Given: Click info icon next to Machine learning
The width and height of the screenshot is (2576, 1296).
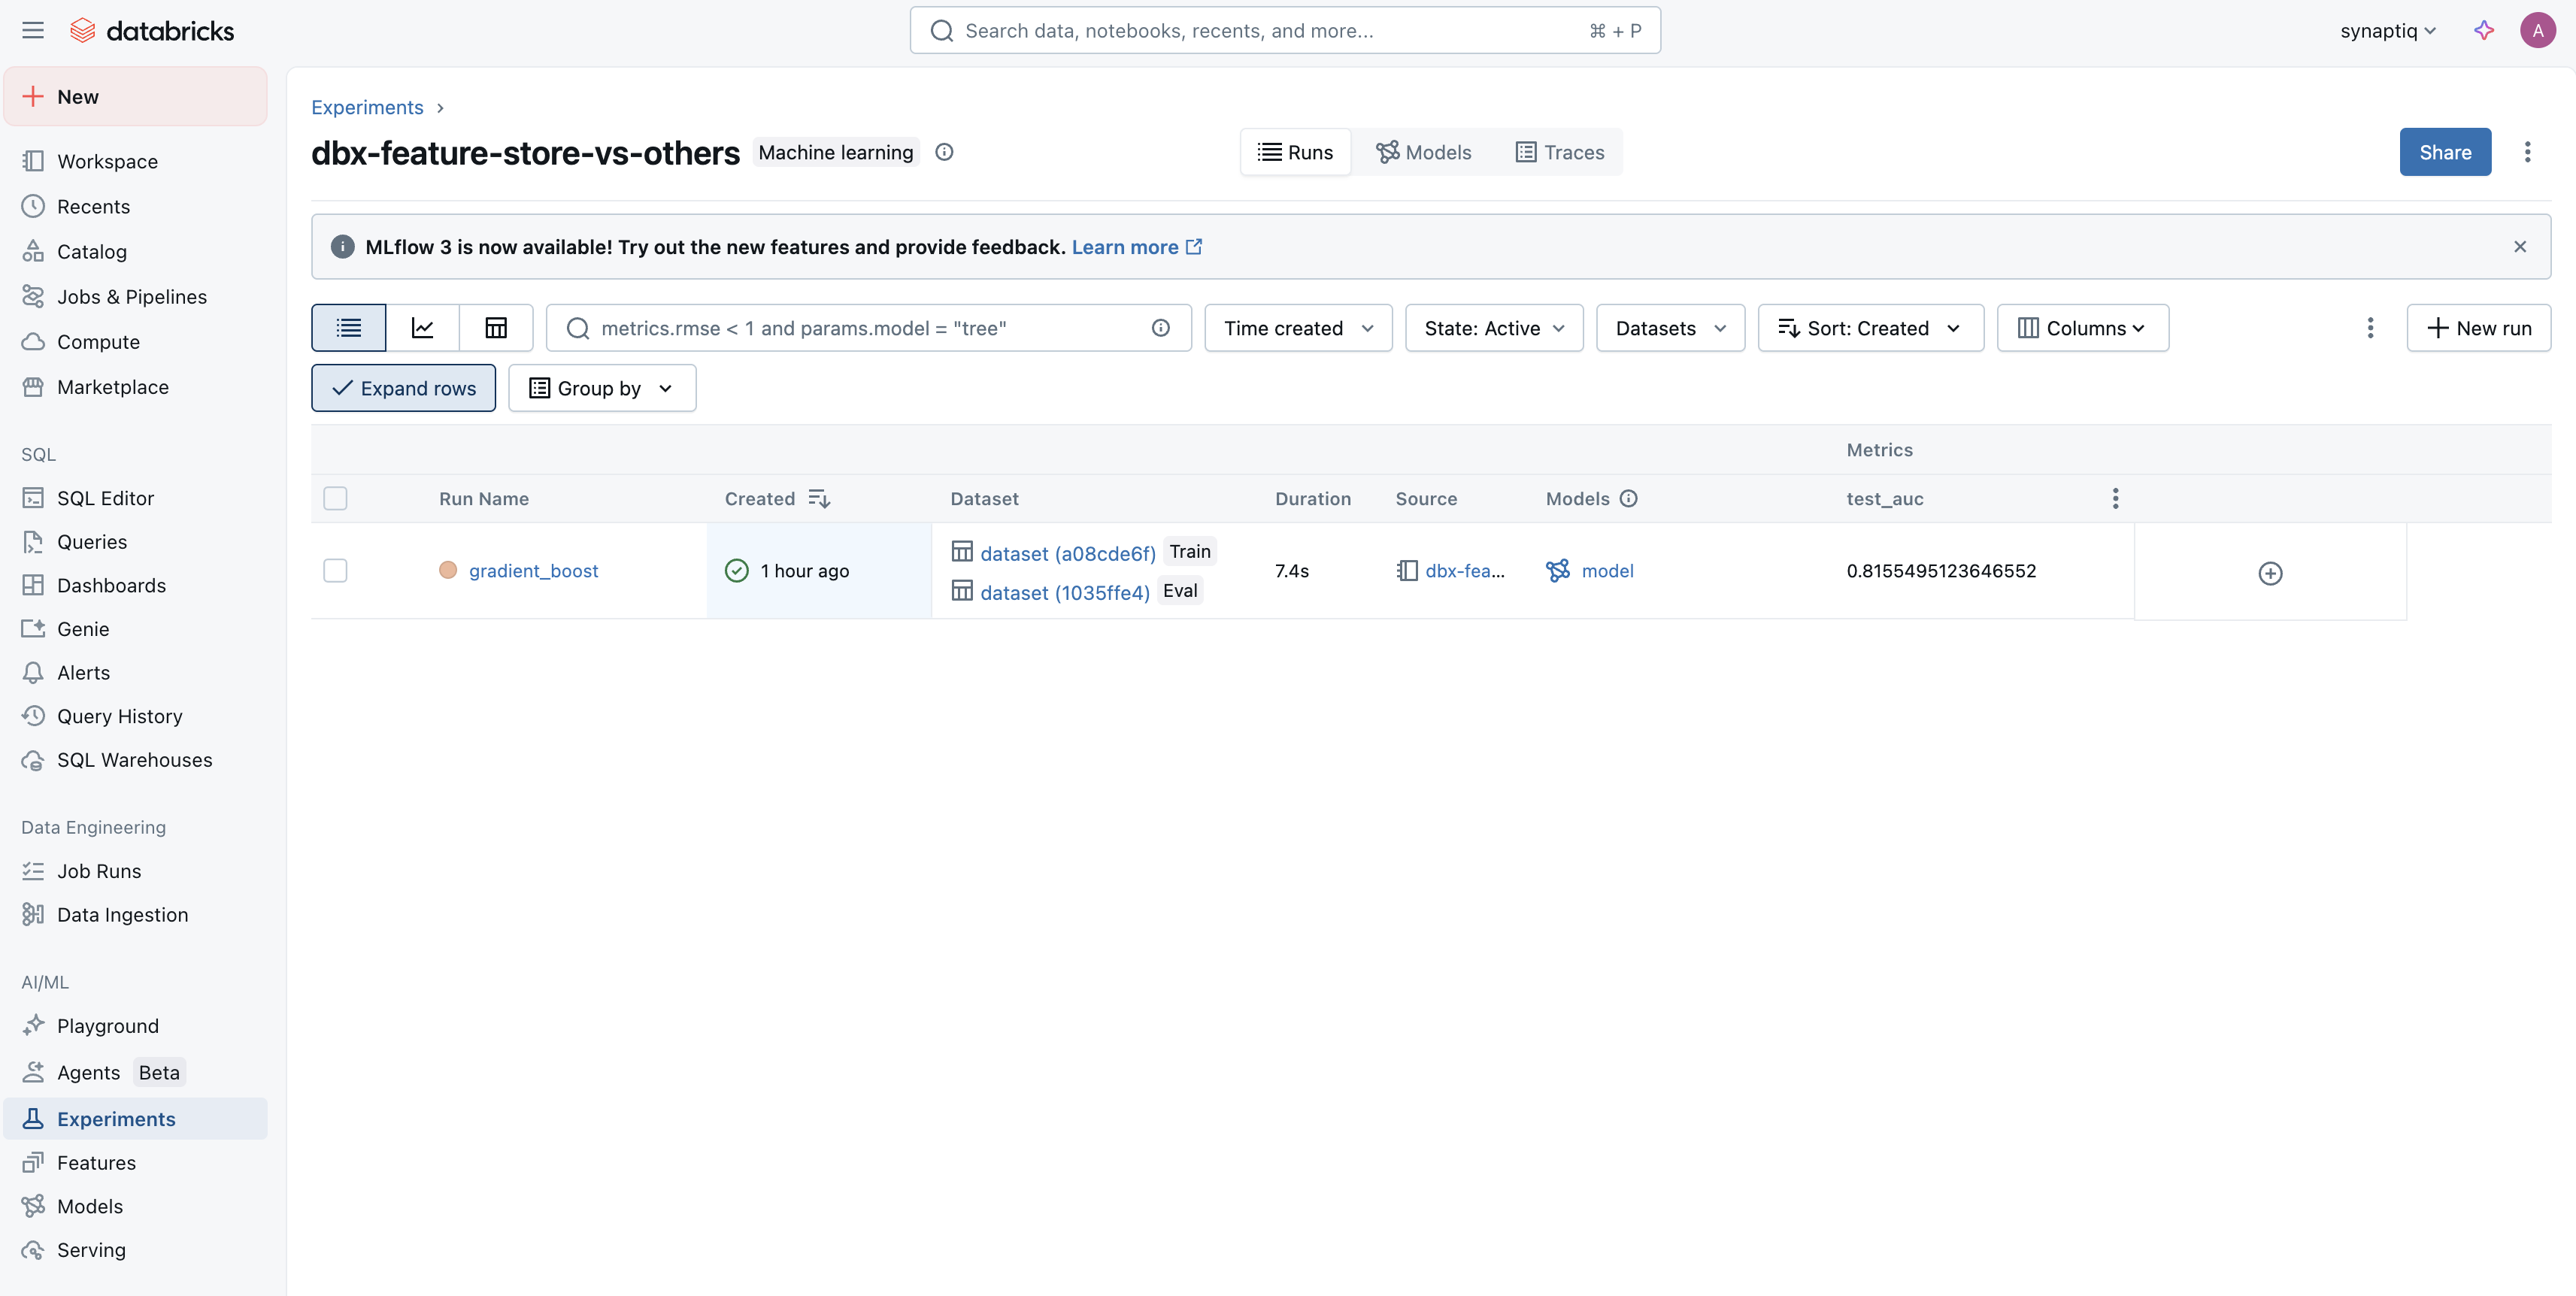Looking at the screenshot, I should tap(944, 152).
